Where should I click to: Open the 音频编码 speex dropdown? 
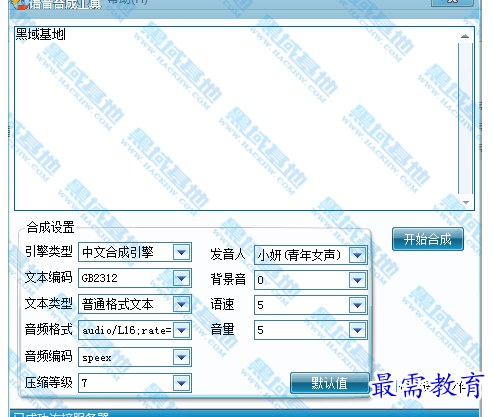[x=181, y=357]
